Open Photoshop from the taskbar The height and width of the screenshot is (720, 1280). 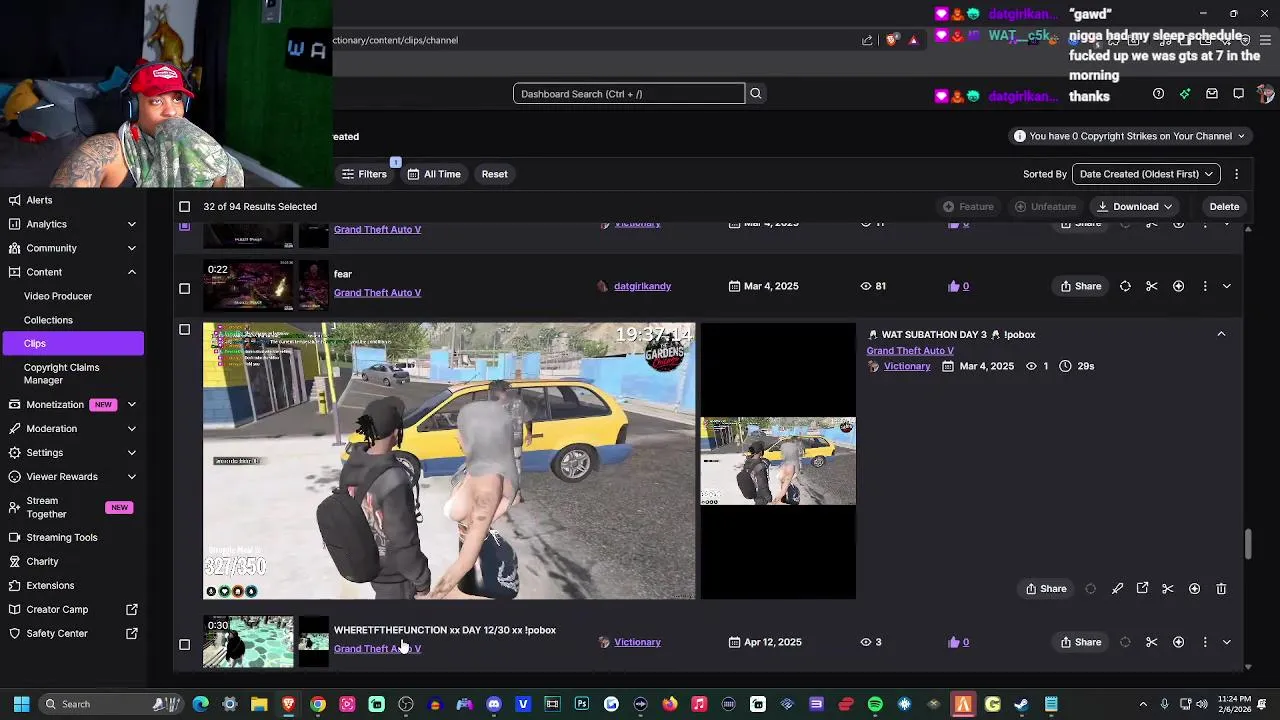pyautogui.click(x=582, y=704)
